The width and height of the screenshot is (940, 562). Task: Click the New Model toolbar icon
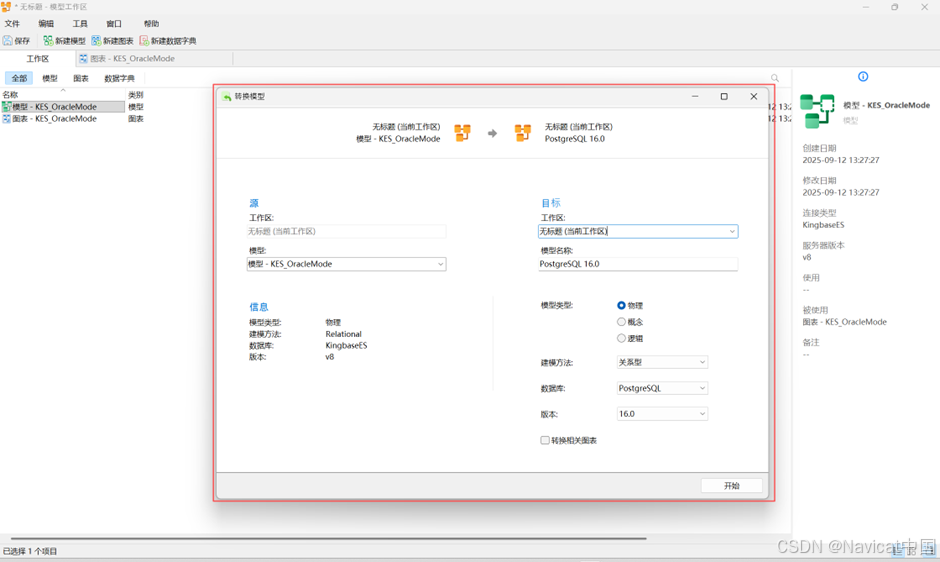pos(48,41)
